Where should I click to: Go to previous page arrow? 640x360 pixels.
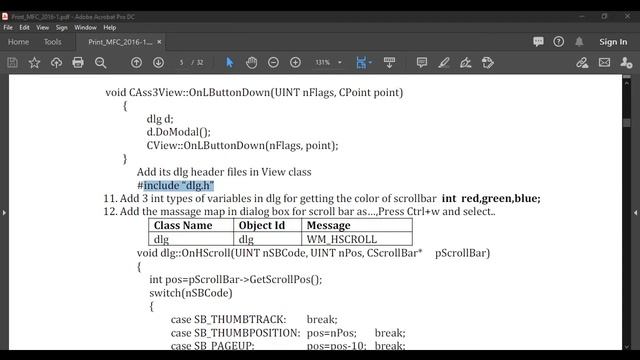coord(136,62)
